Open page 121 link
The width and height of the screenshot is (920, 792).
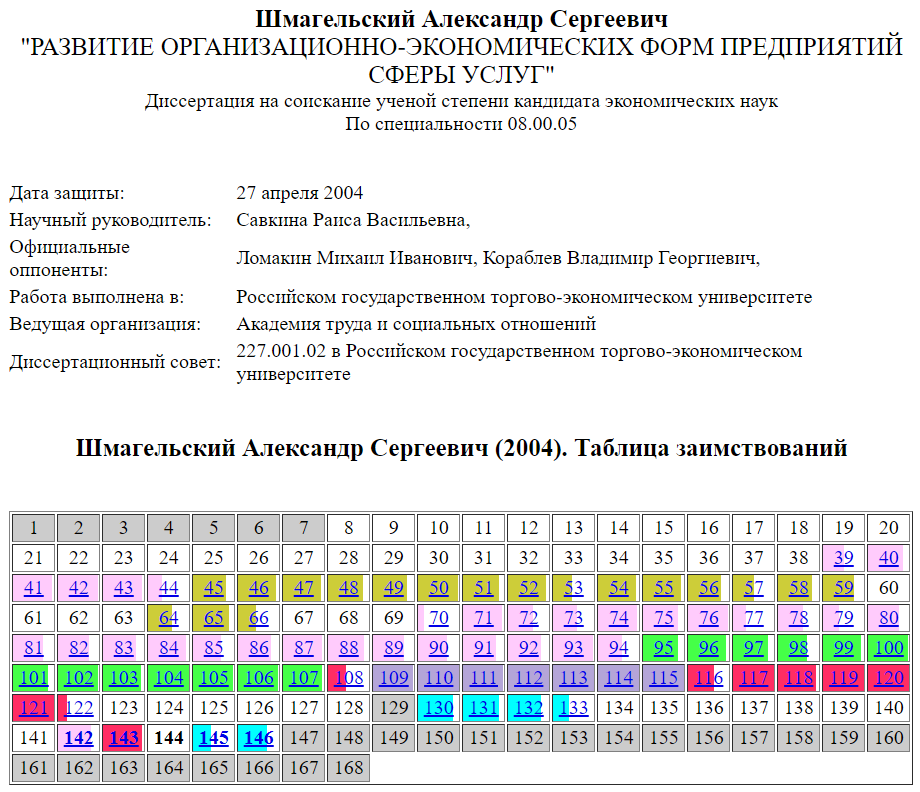33,707
